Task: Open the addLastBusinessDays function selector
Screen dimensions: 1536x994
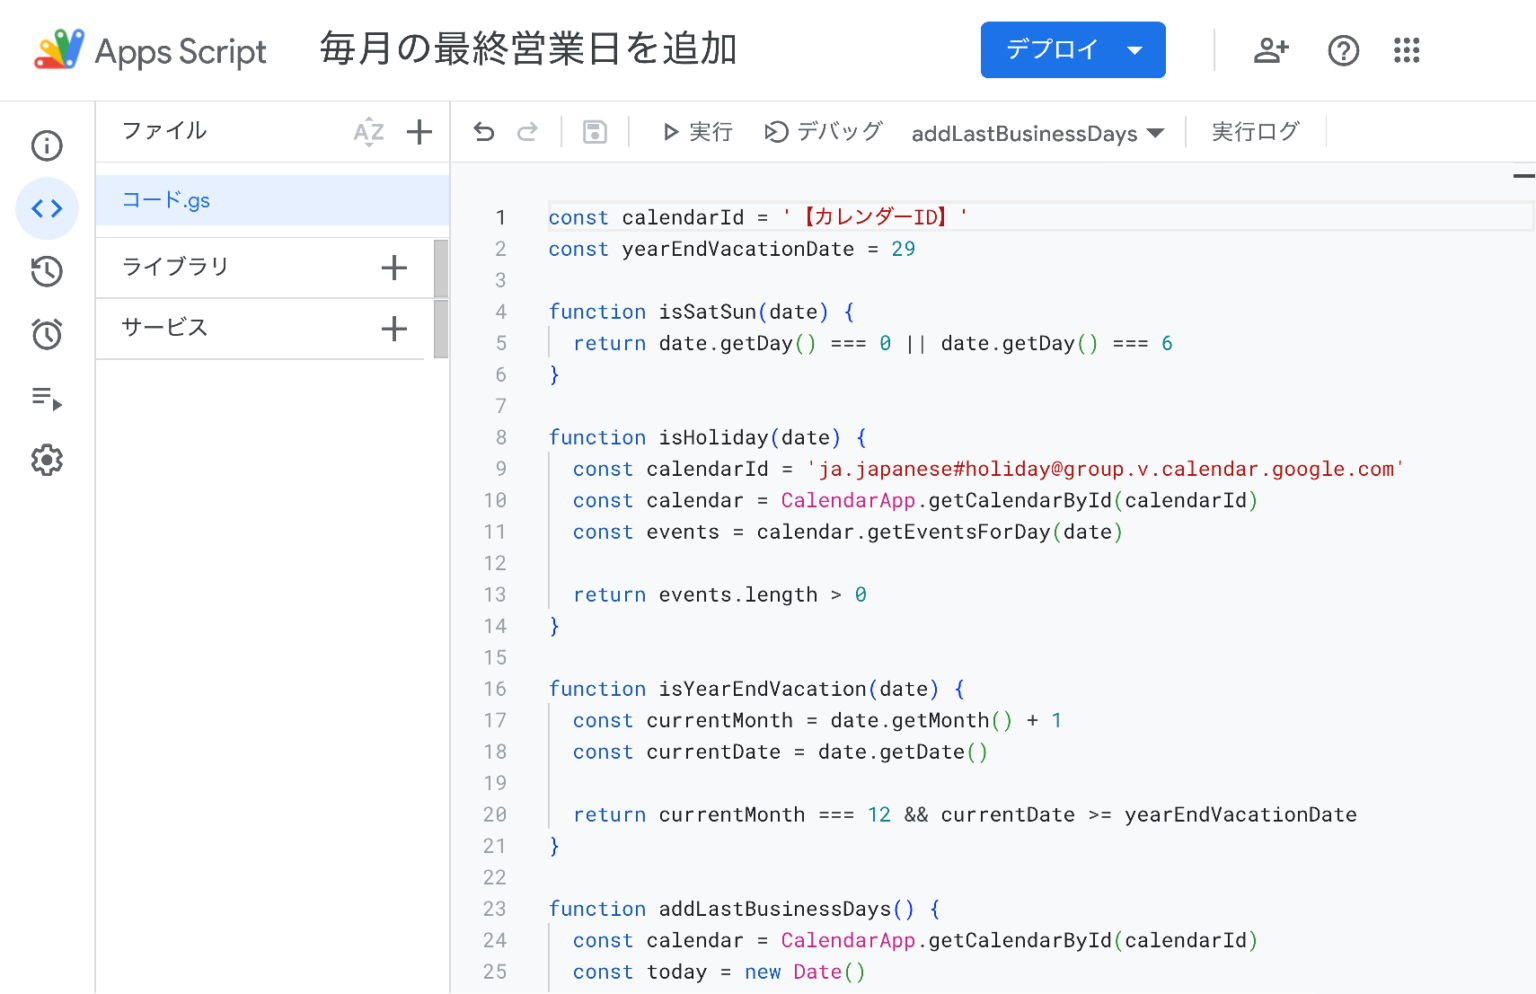Action: point(1036,132)
